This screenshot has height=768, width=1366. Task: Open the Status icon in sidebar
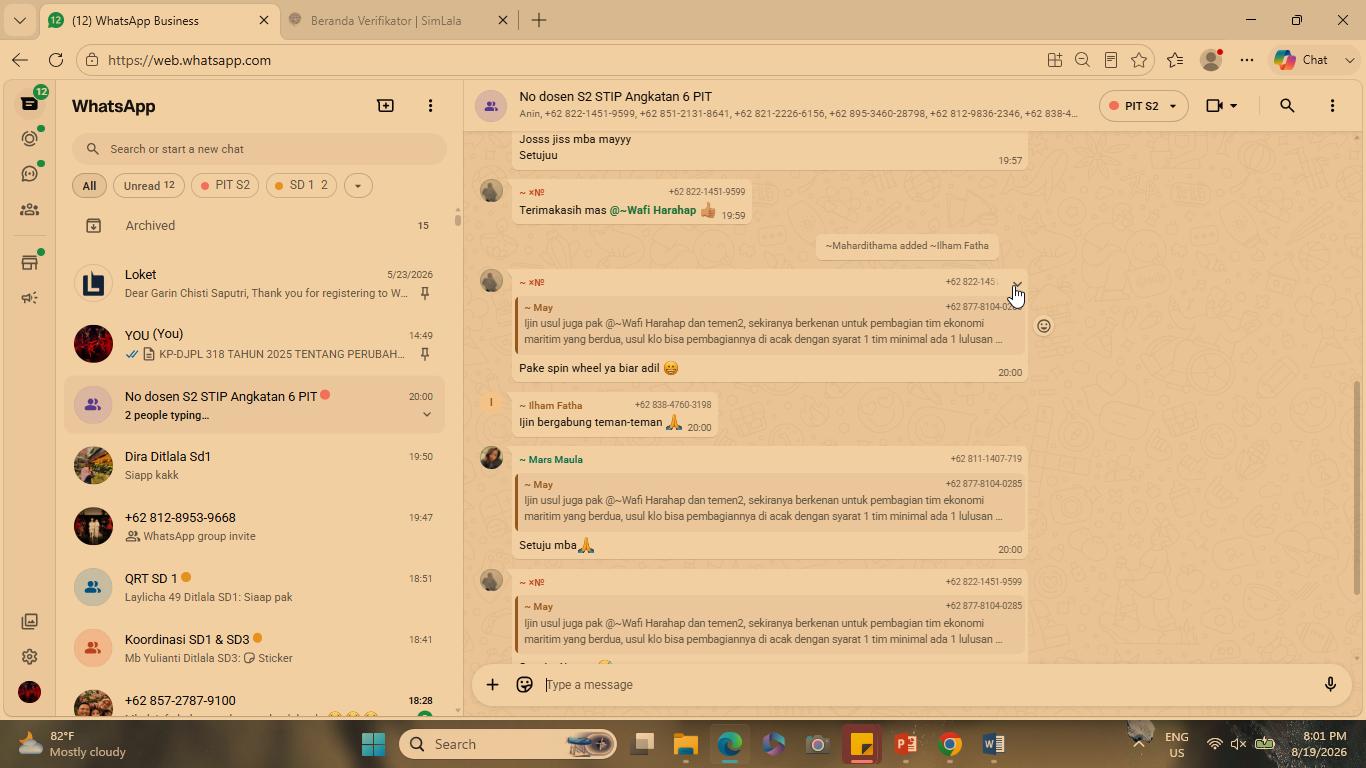29,138
